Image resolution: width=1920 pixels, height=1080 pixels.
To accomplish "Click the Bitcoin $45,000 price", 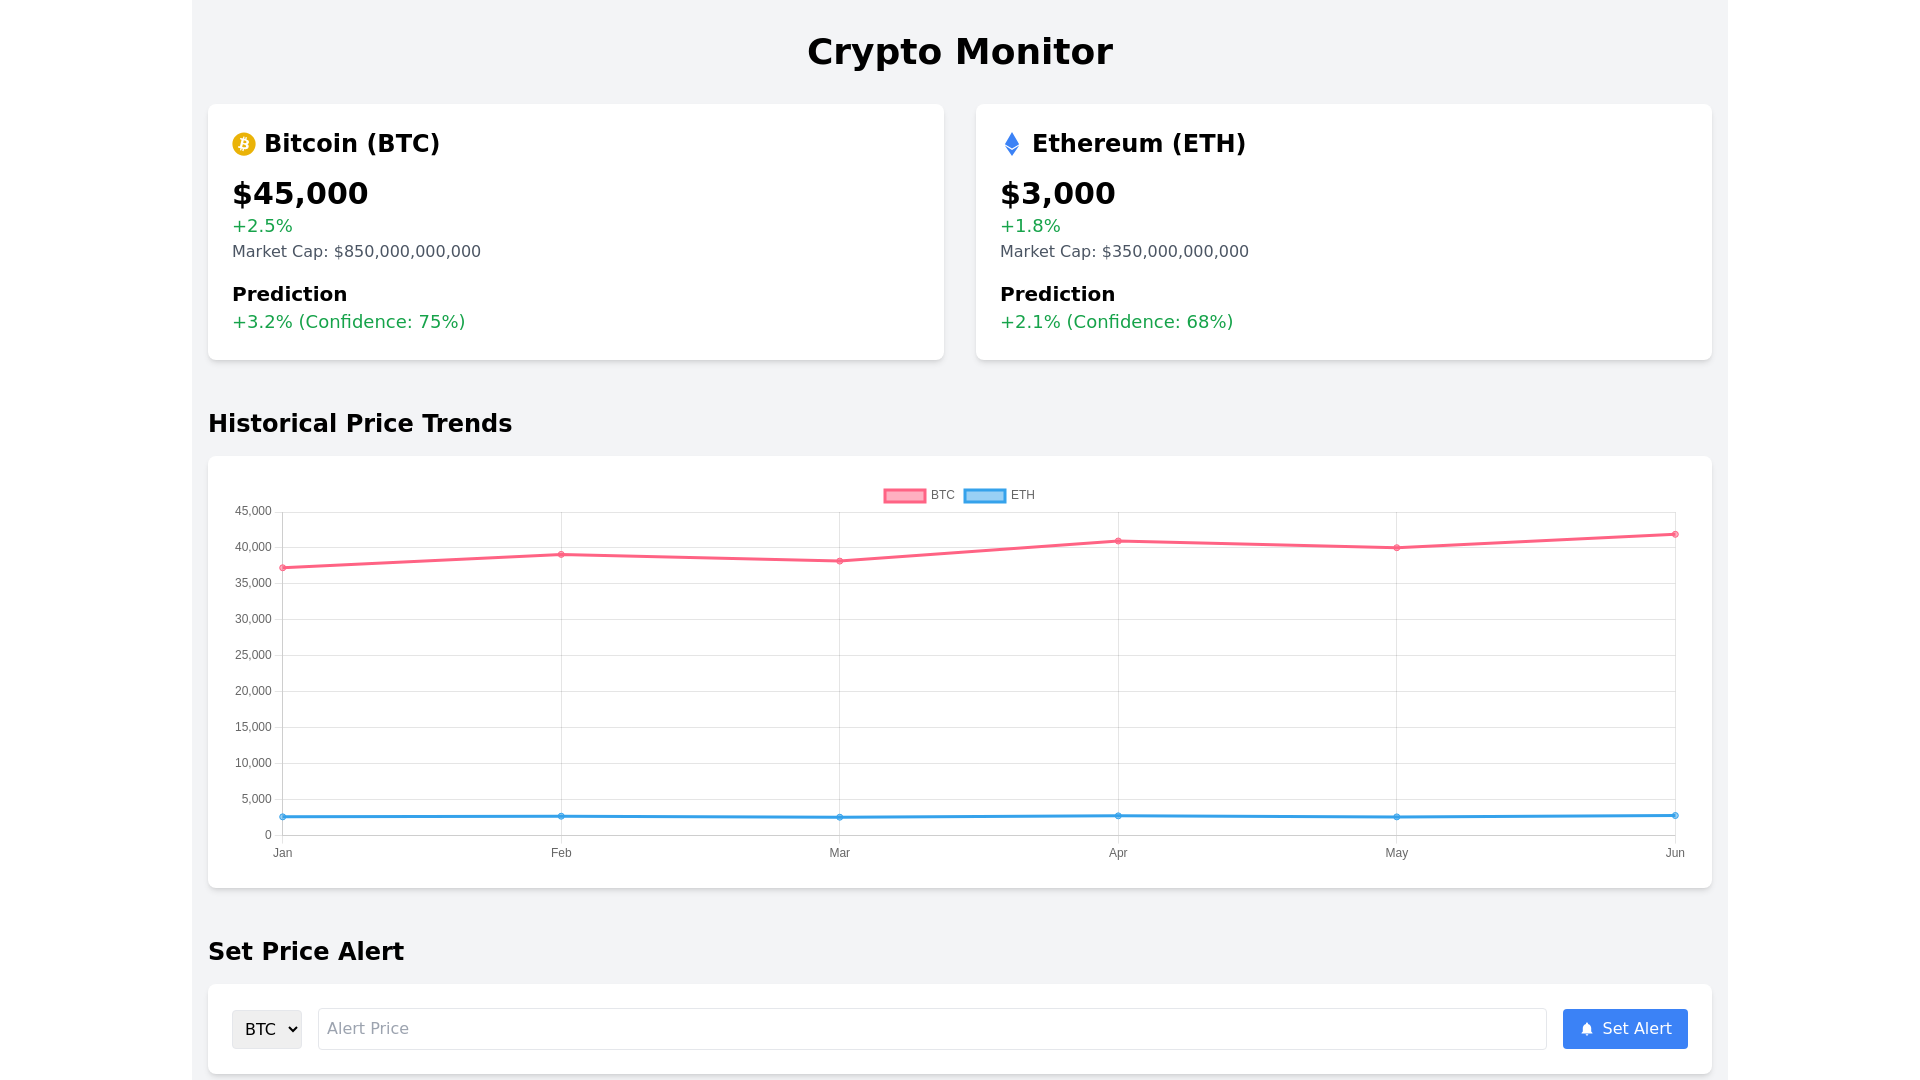I will coord(300,194).
